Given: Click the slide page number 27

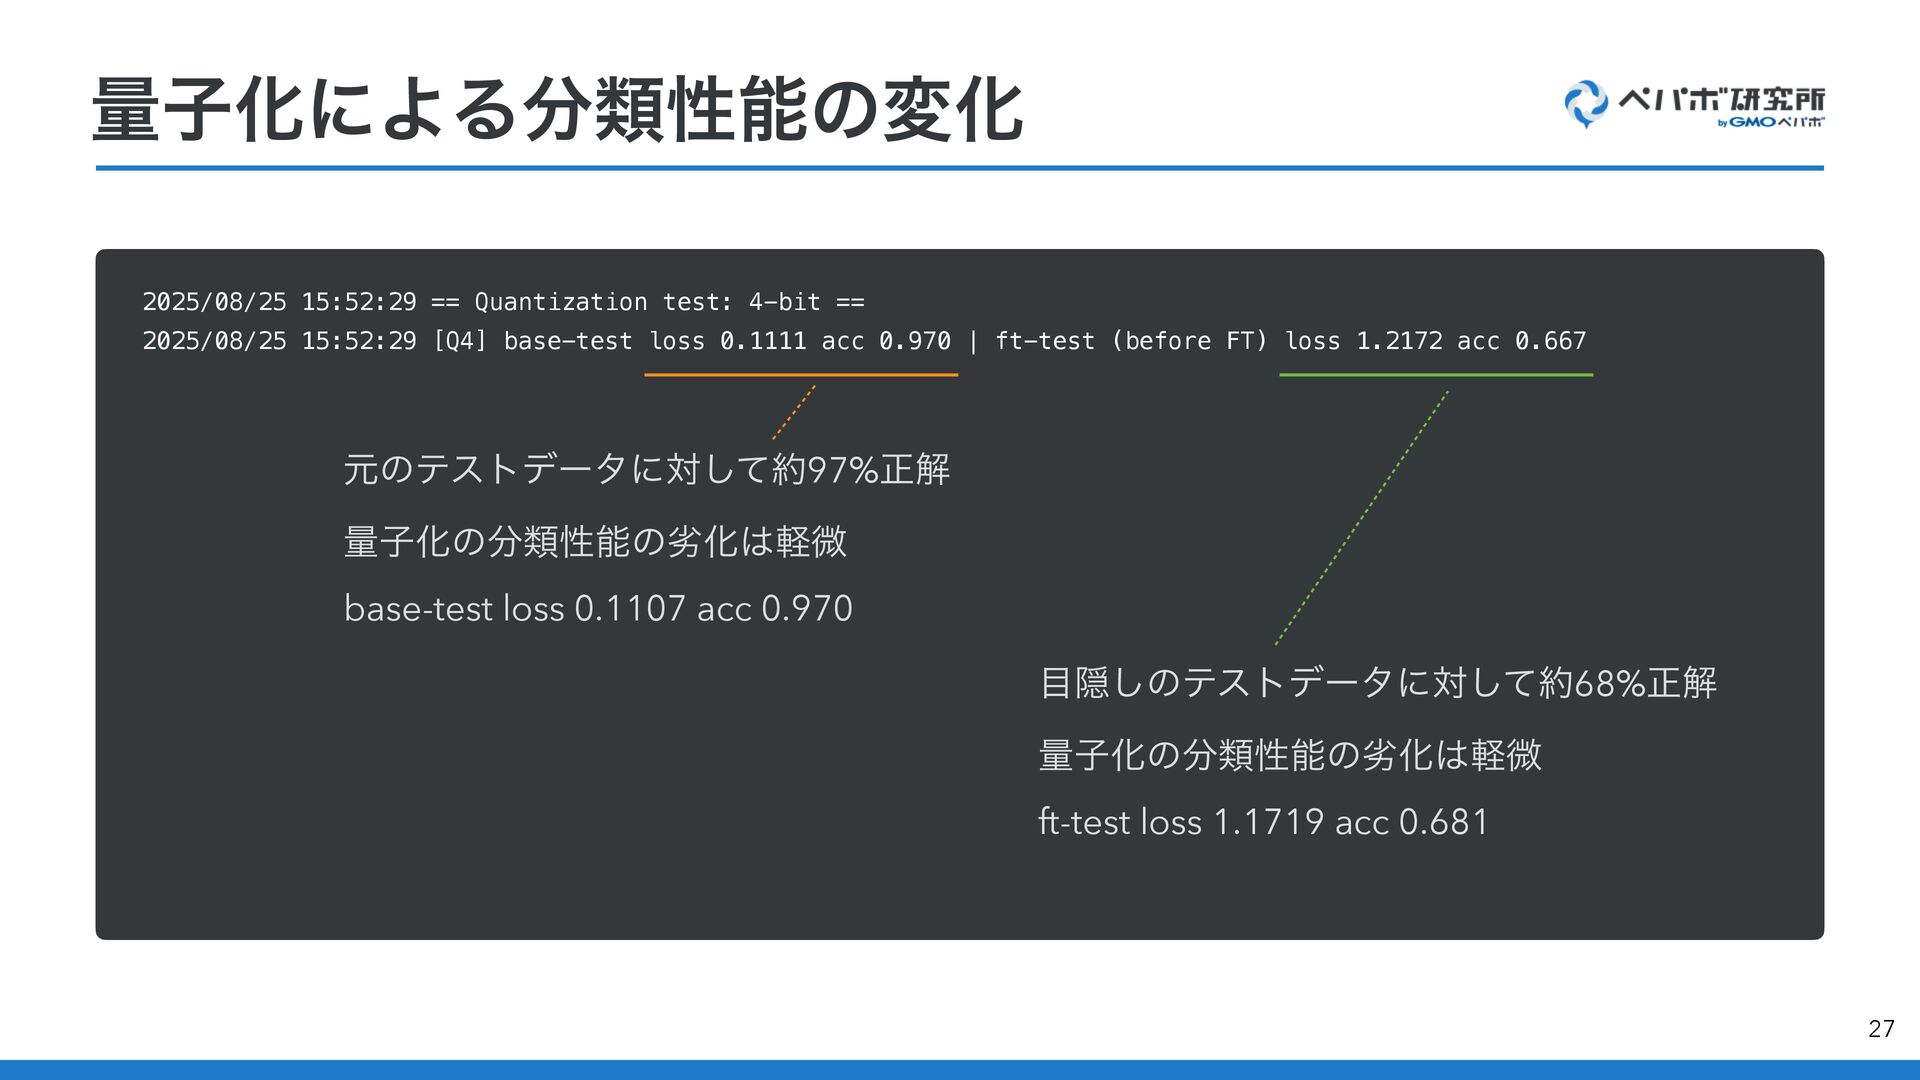Looking at the screenshot, I should point(1881,1029).
